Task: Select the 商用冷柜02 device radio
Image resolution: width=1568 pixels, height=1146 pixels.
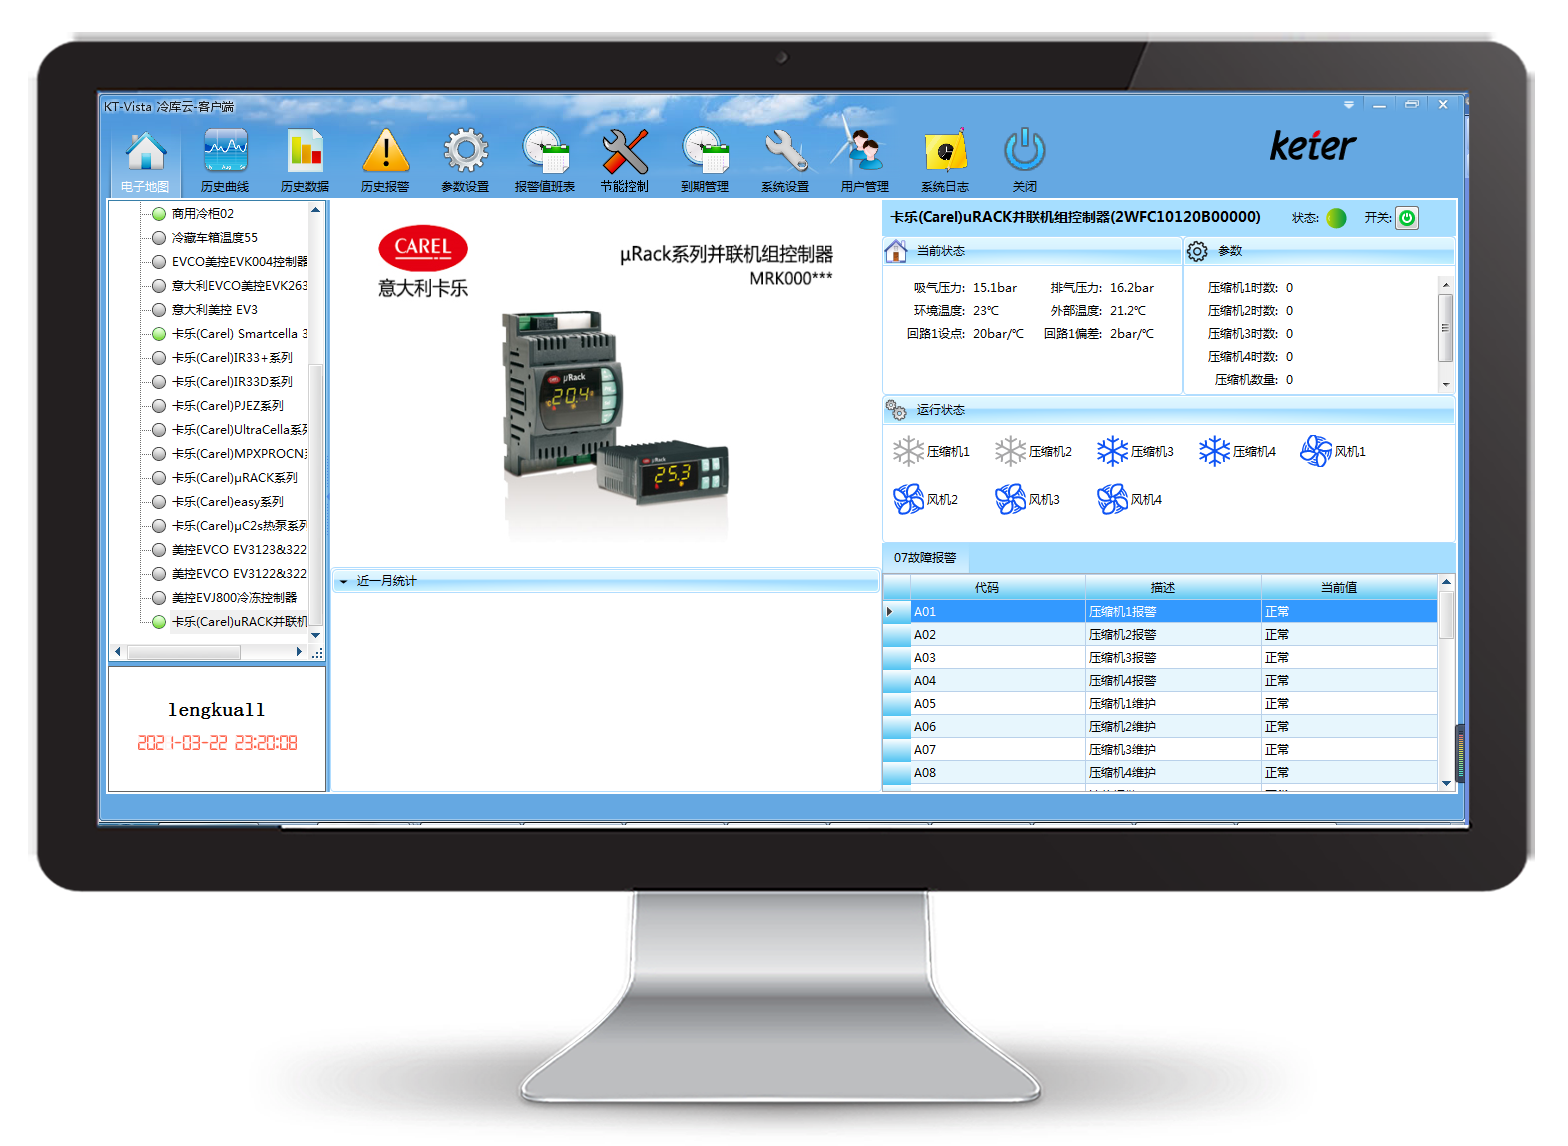Action: (x=159, y=214)
